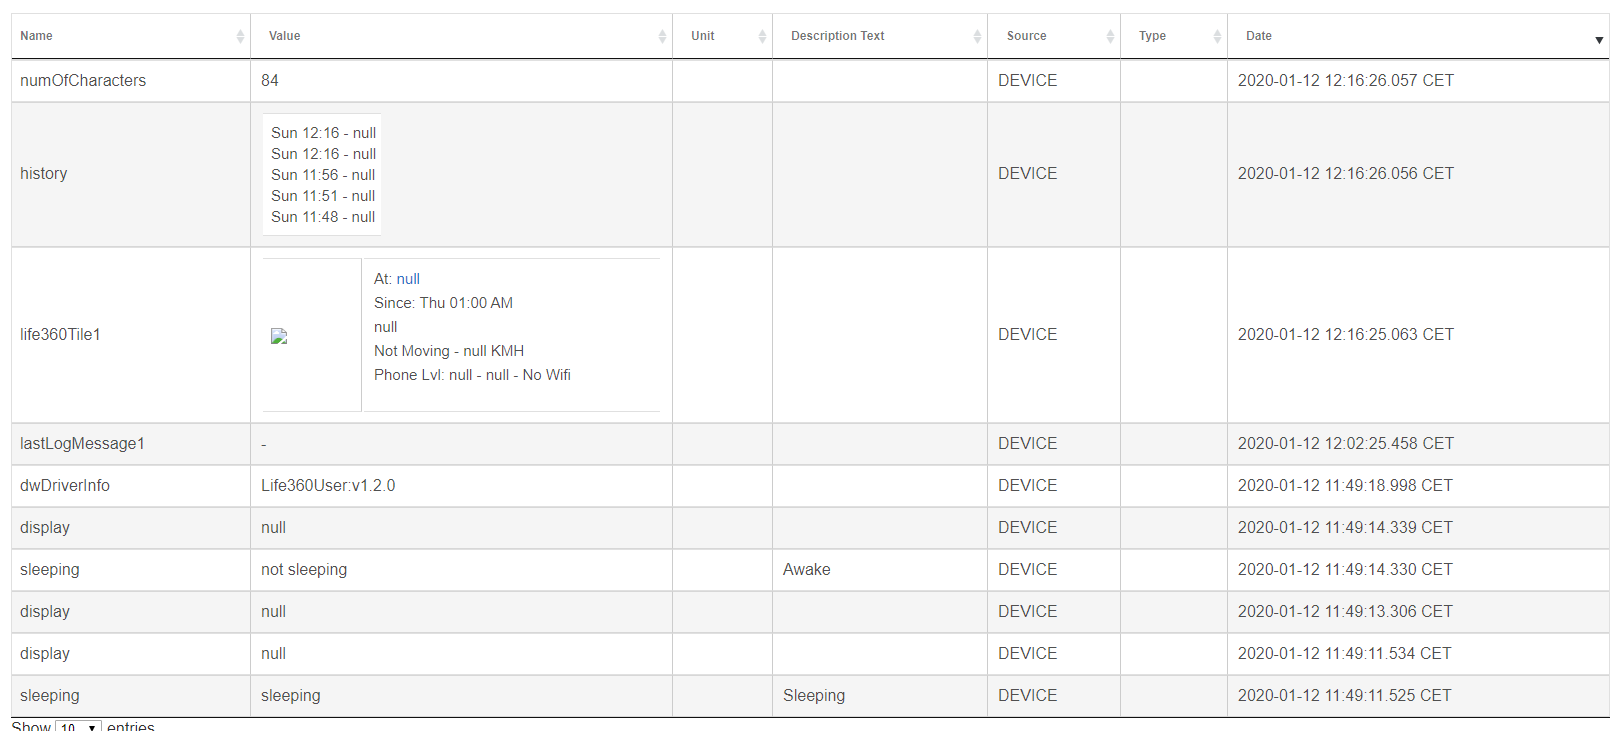
Task: Click the lastLogMessage1 row name
Action: (82, 444)
